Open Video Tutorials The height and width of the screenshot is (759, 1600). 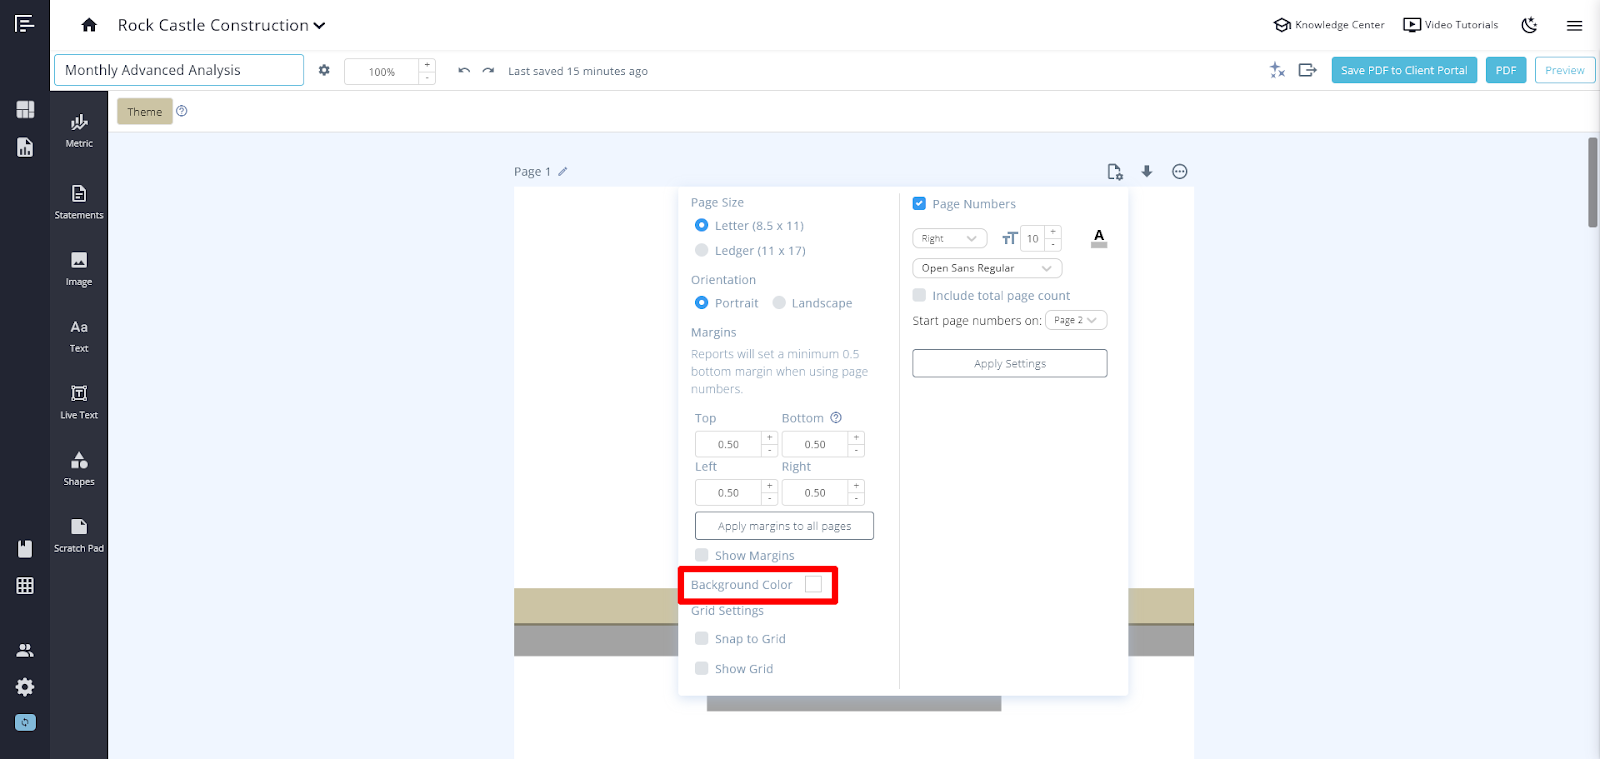tap(1451, 25)
